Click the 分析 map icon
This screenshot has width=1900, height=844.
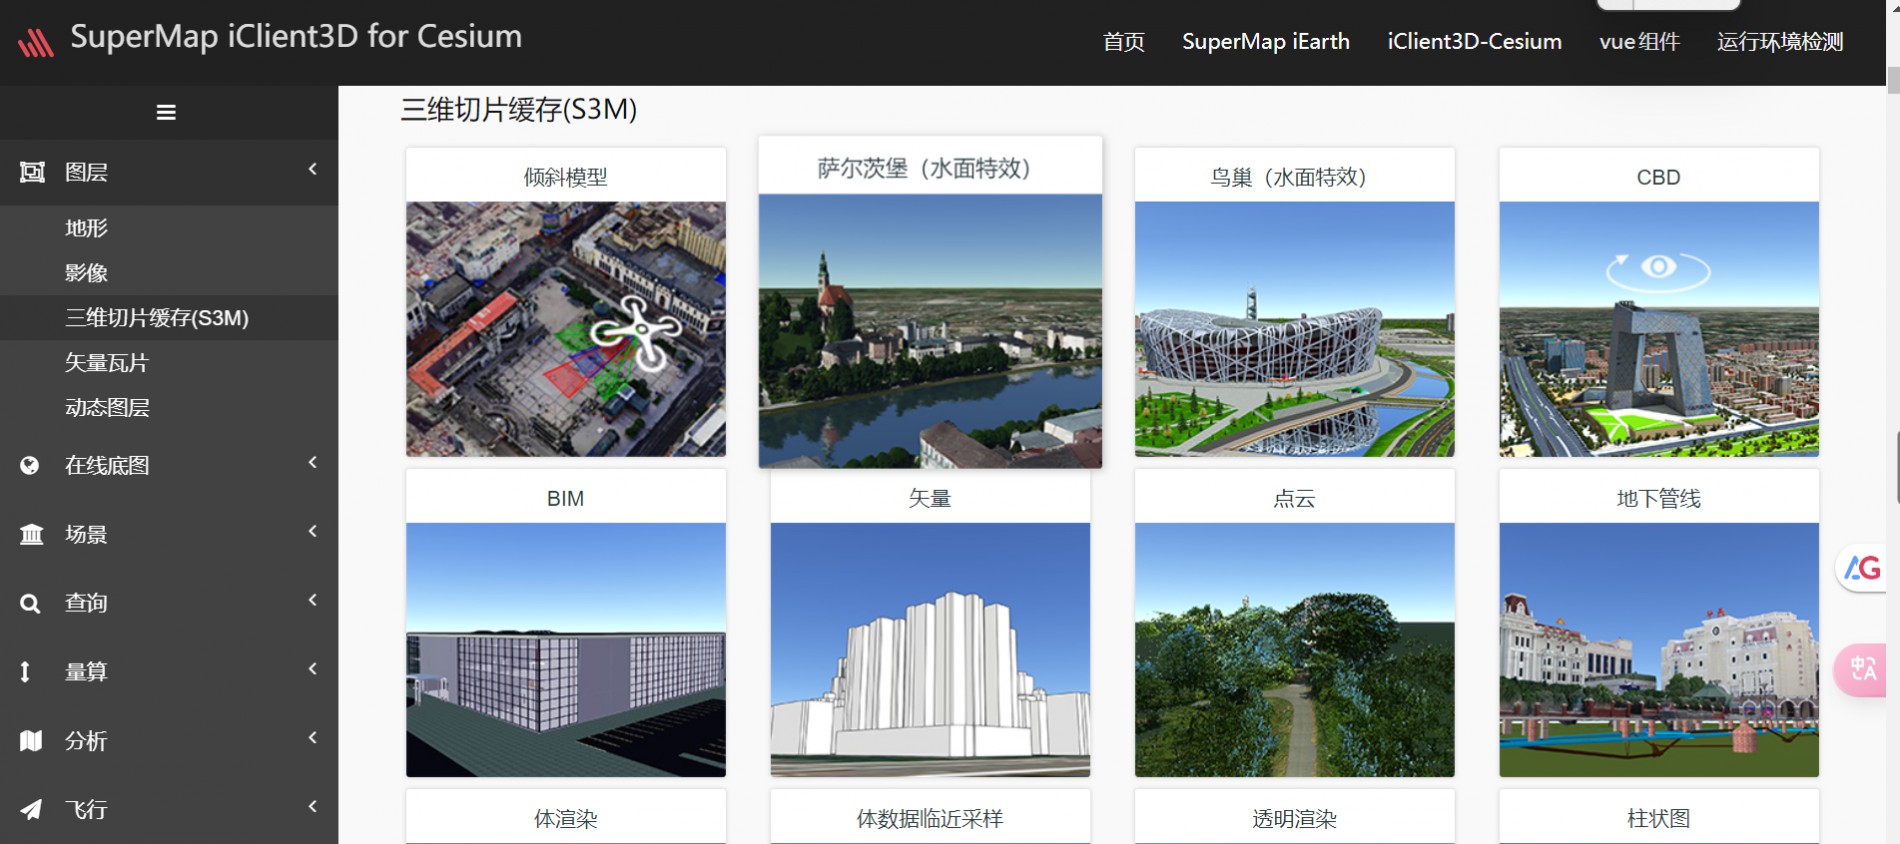tap(31, 741)
